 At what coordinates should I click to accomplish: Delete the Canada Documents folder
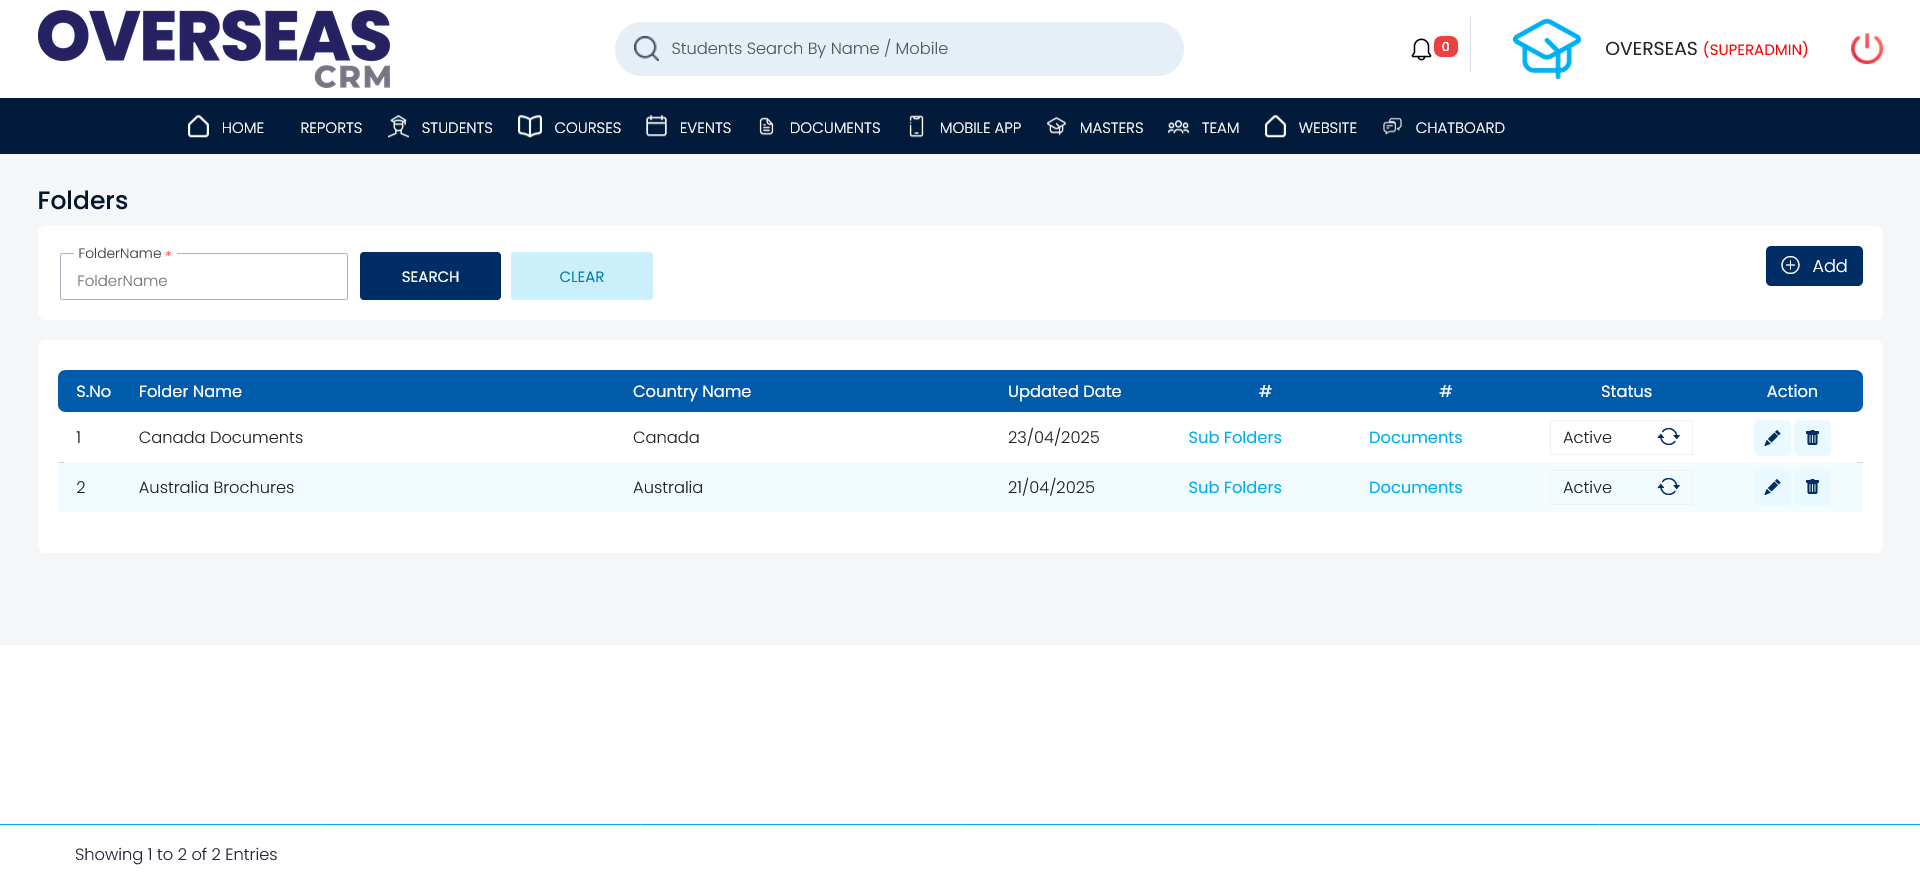(x=1812, y=438)
